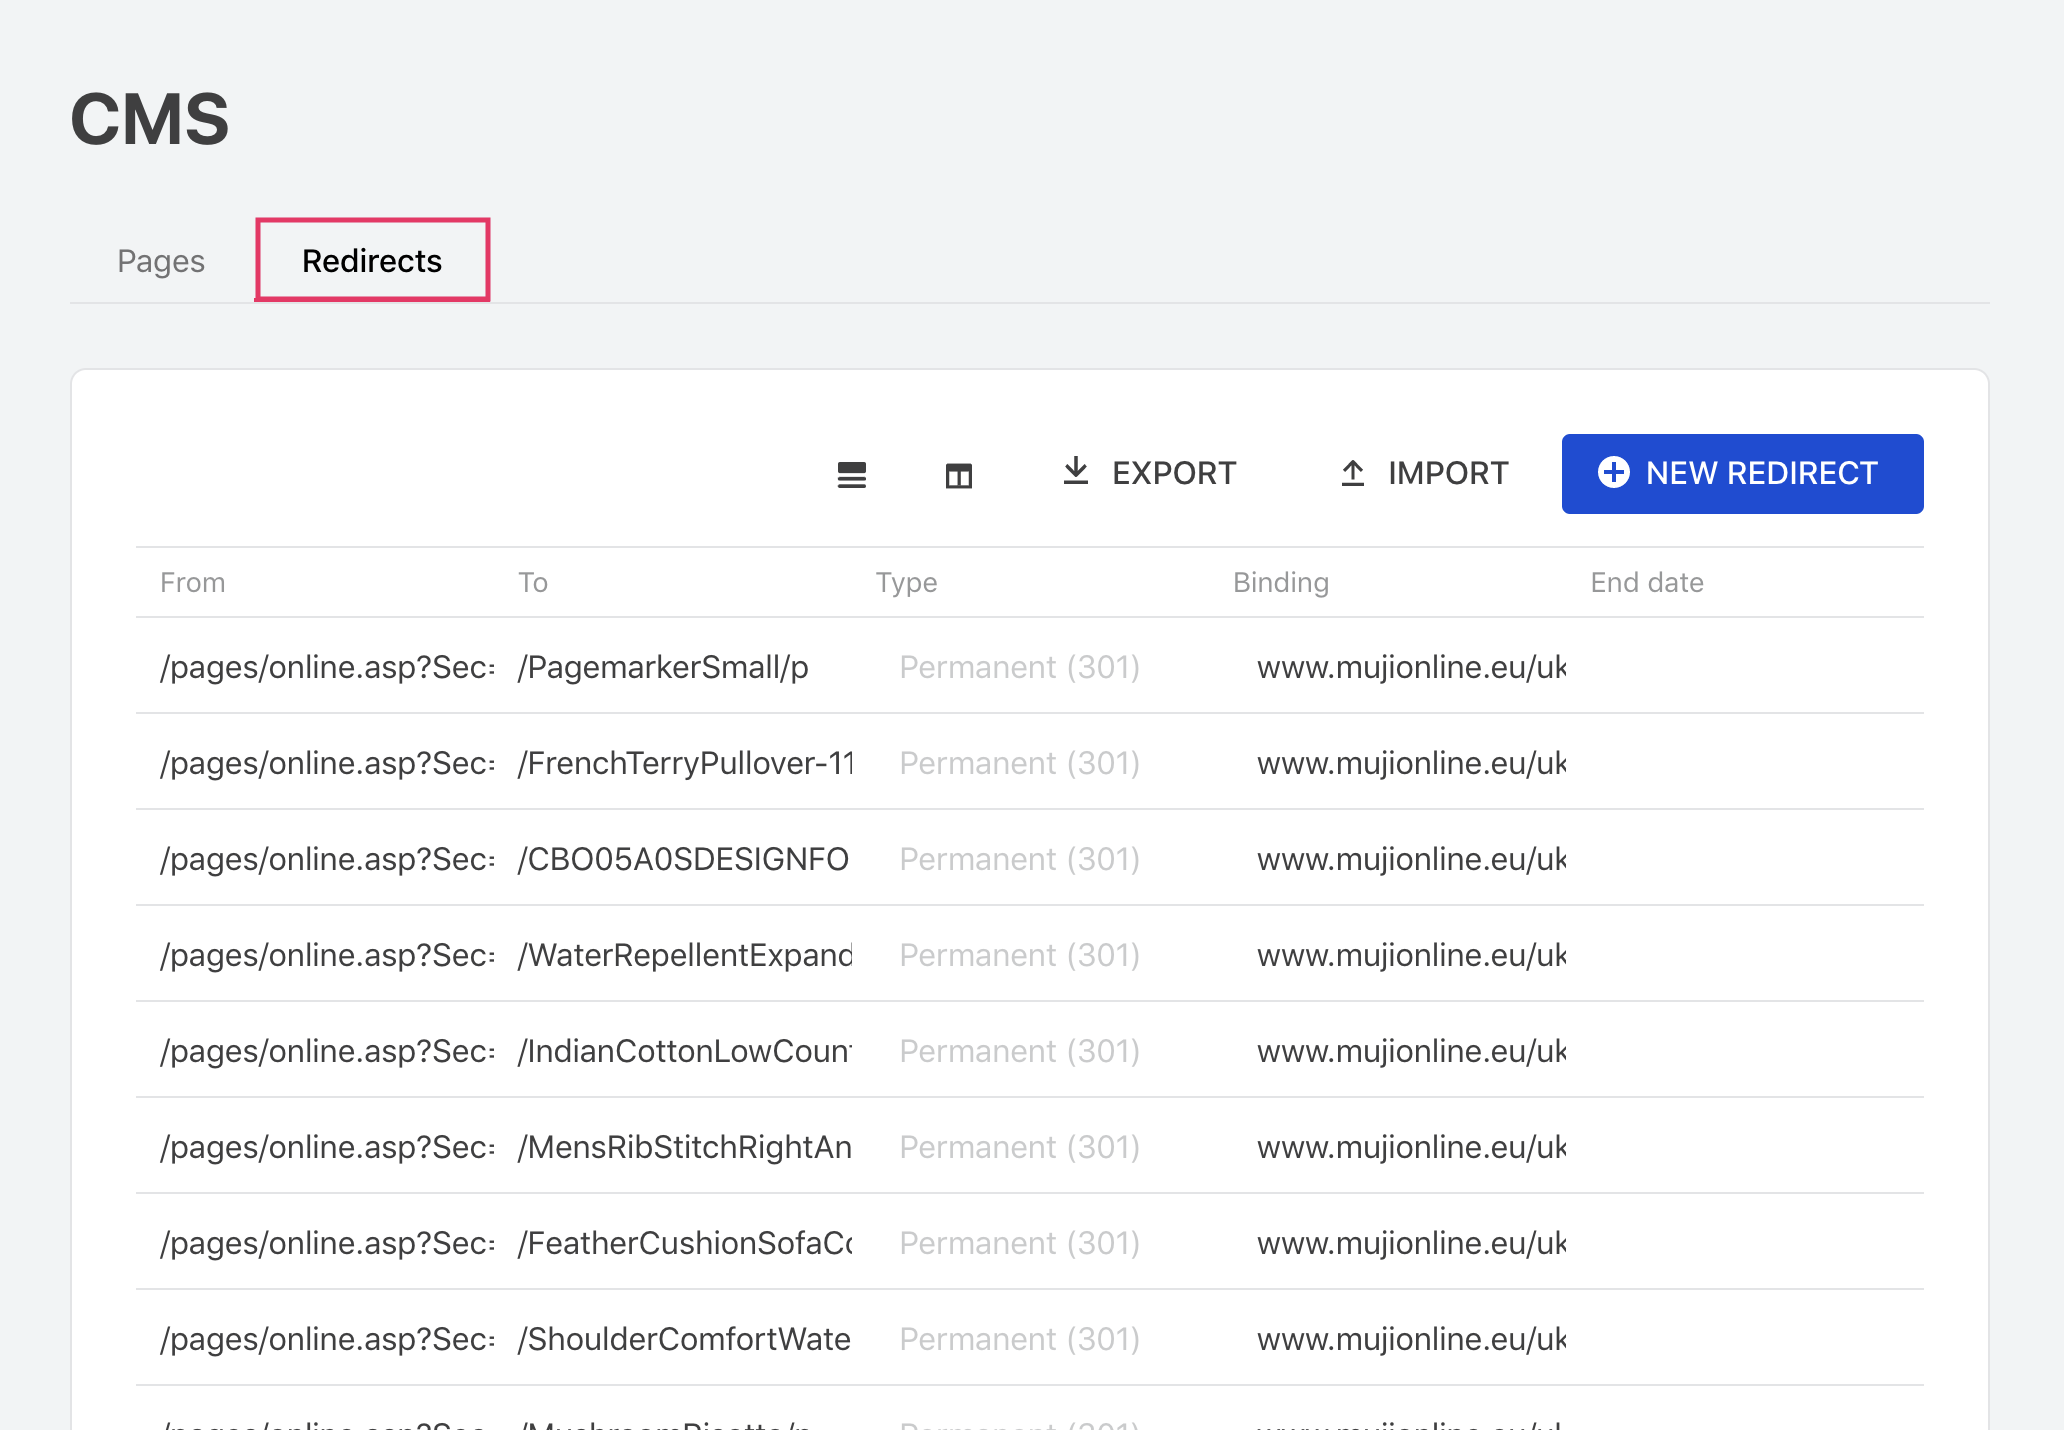Switch to the table column view
2064x1430 pixels.
click(x=958, y=474)
